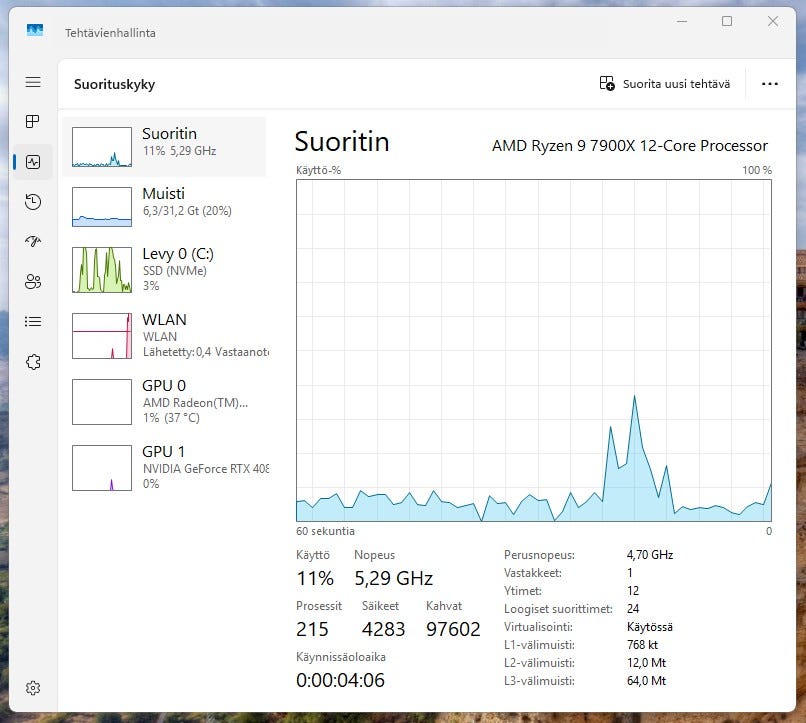This screenshot has height=723, width=806.
Task: Click the 11% usage value under Käyttö
Action: pos(315,578)
